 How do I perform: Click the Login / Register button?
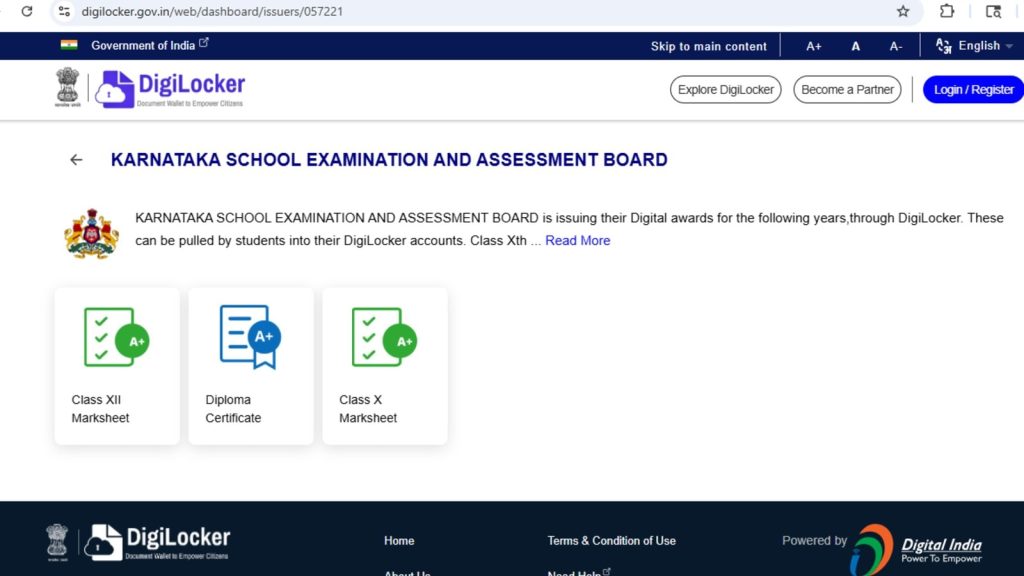coord(972,89)
